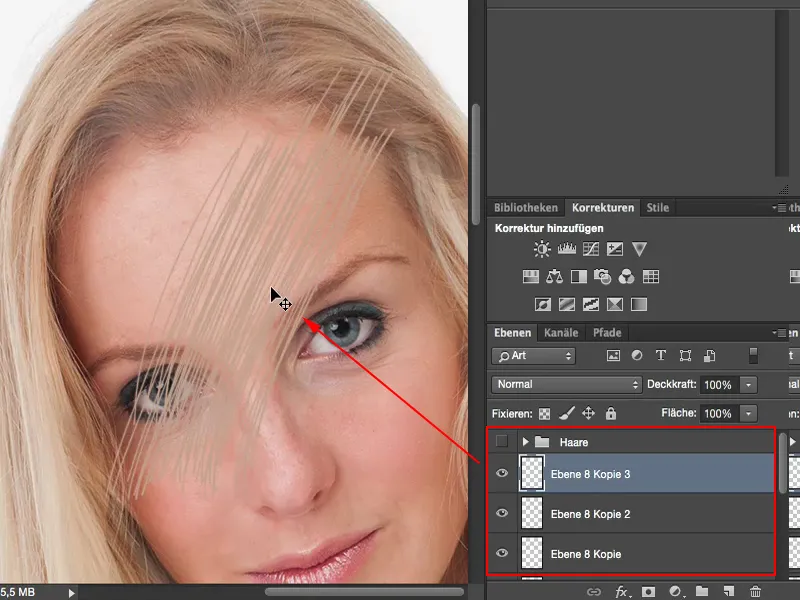Show the Haare group visibility
The width and height of the screenshot is (800, 600).
[502, 440]
